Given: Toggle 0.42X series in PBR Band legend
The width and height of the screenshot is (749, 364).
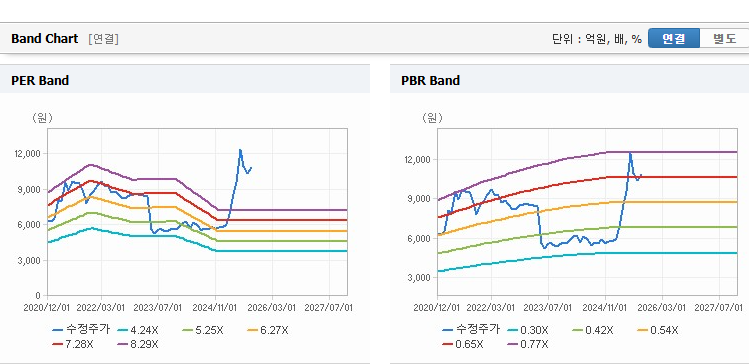Looking at the screenshot, I should coord(593,330).
